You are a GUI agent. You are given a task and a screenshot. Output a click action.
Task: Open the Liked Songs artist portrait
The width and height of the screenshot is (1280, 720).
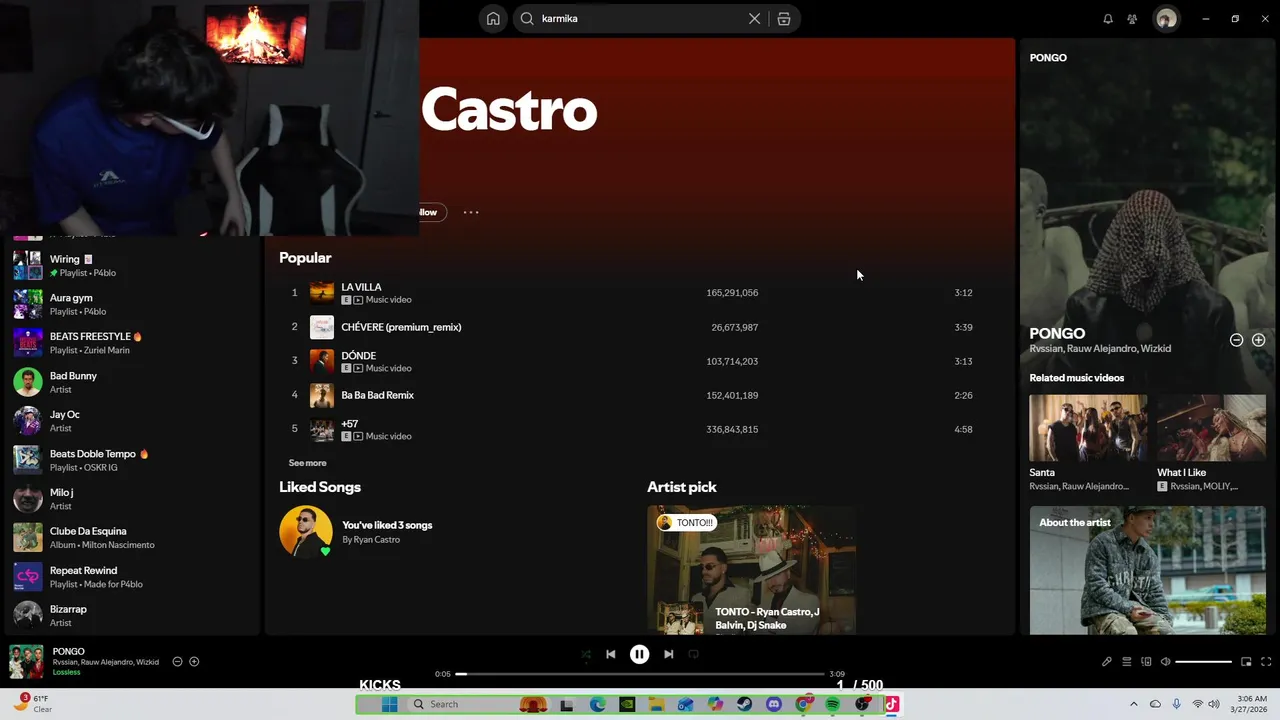[306, 531]
